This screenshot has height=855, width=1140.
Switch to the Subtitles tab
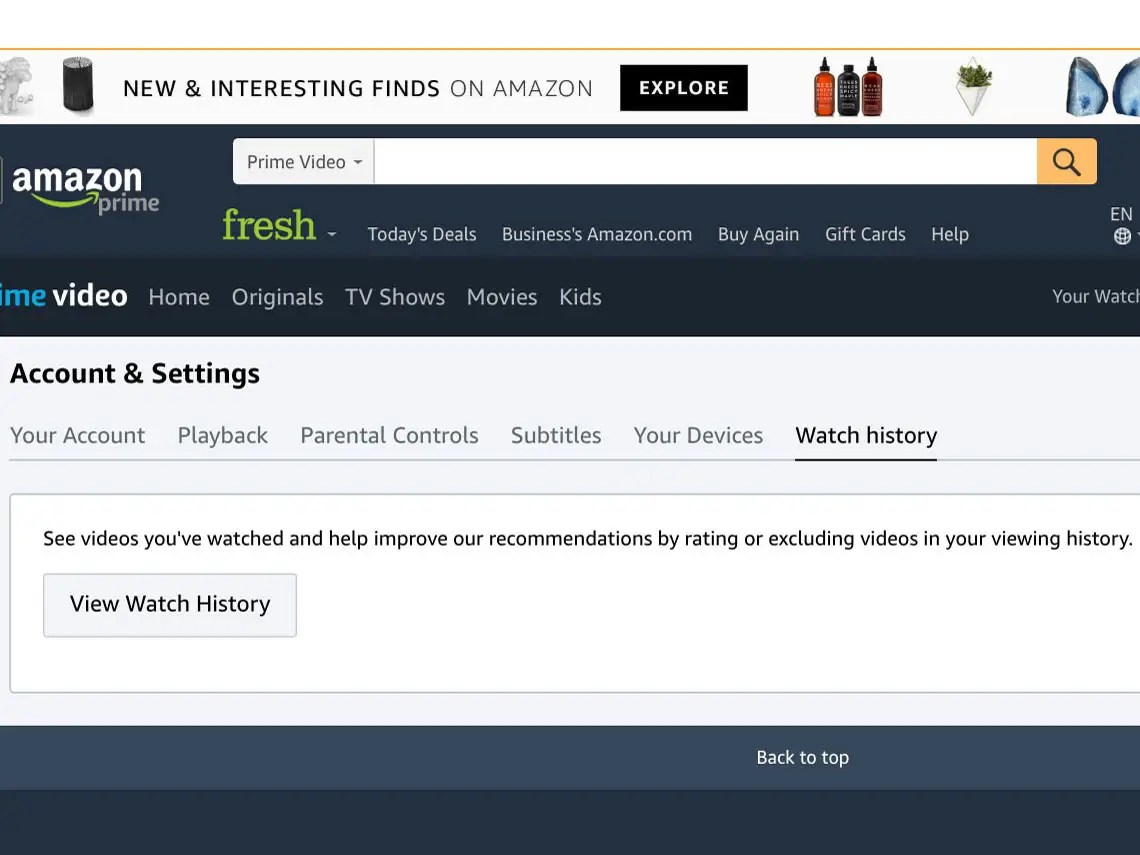tap(556, 435)
